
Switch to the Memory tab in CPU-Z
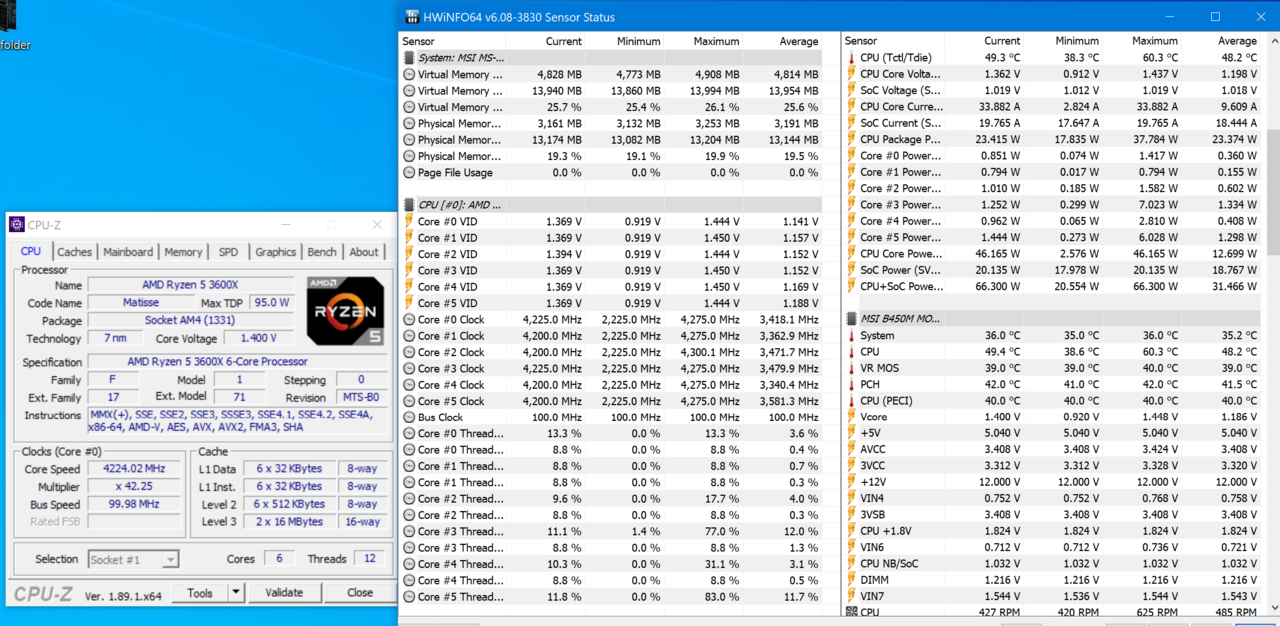[x=183, y=252]
